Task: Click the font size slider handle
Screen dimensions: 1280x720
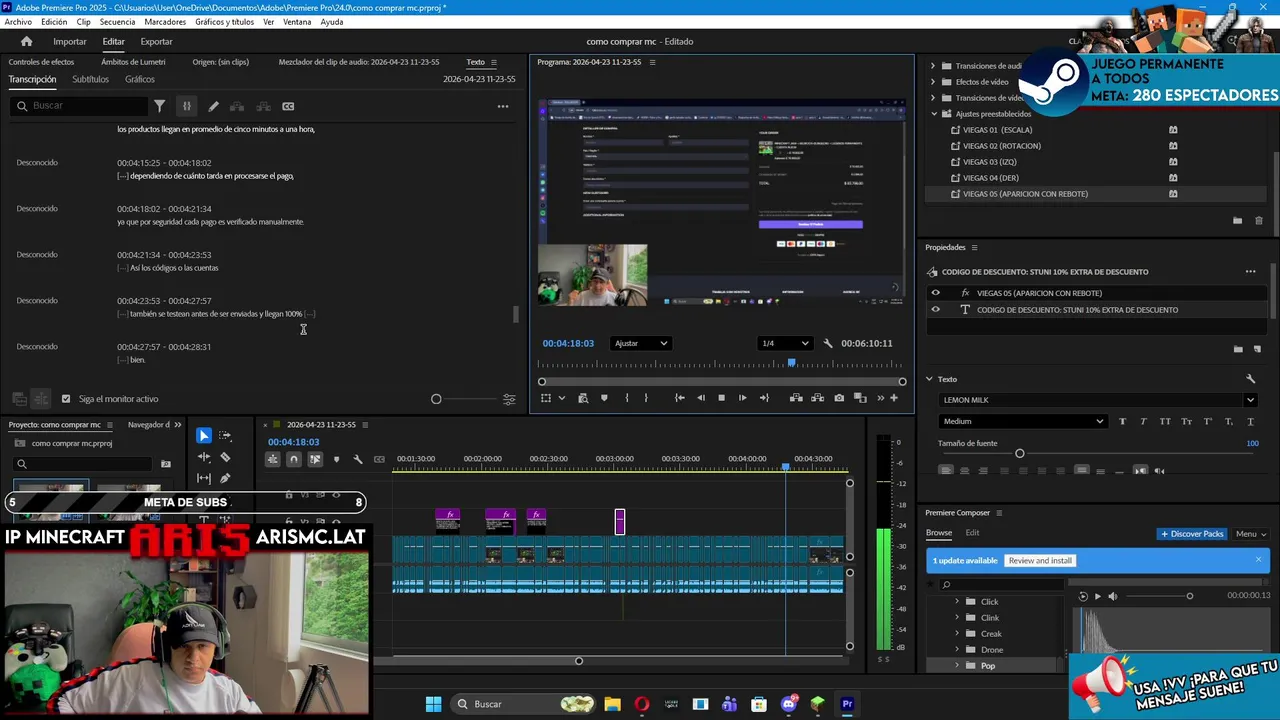Action: (x=1019, y=454)
